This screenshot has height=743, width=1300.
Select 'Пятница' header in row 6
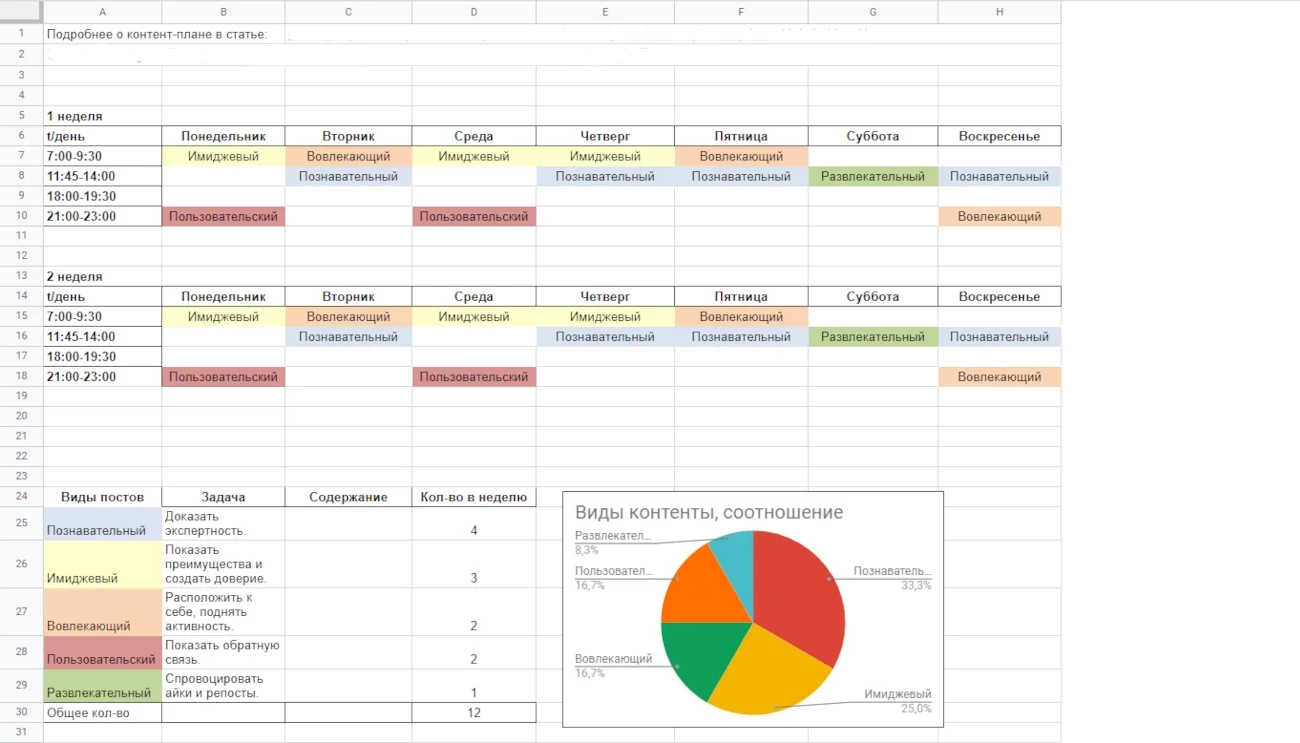pos(741,136)
